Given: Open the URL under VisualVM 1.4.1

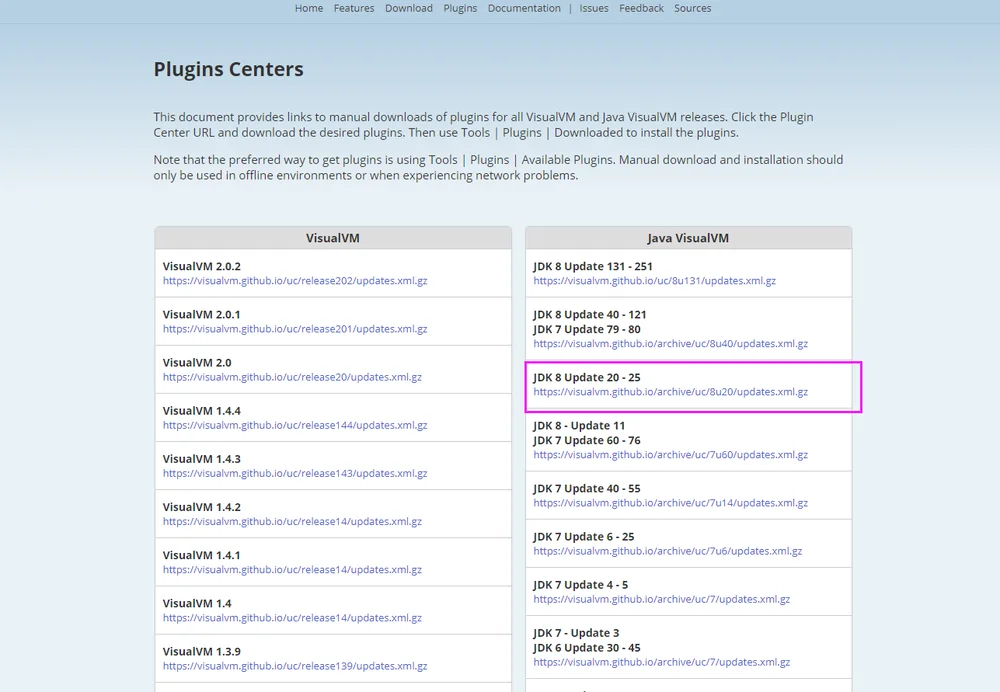Looking at the screenshot, I should 292,570.
